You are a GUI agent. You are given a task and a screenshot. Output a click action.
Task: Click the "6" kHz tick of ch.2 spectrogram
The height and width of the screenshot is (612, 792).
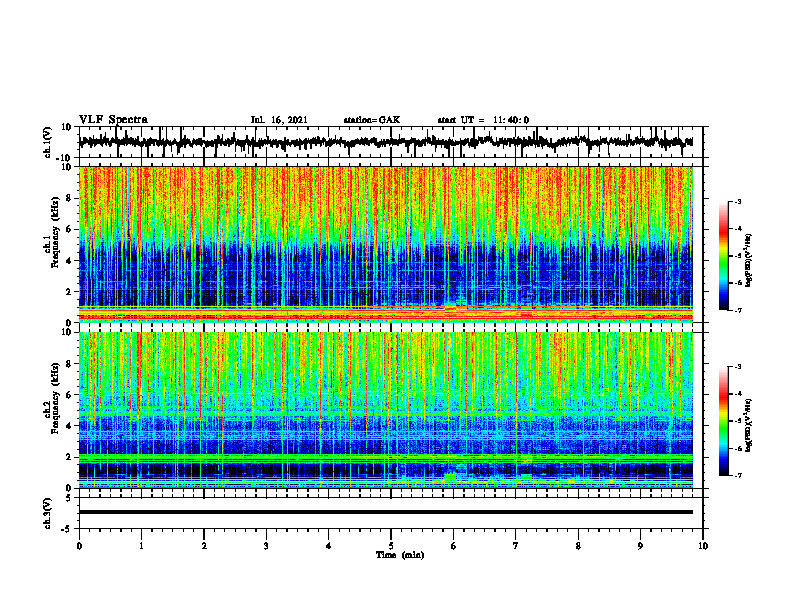pos(70,395)
